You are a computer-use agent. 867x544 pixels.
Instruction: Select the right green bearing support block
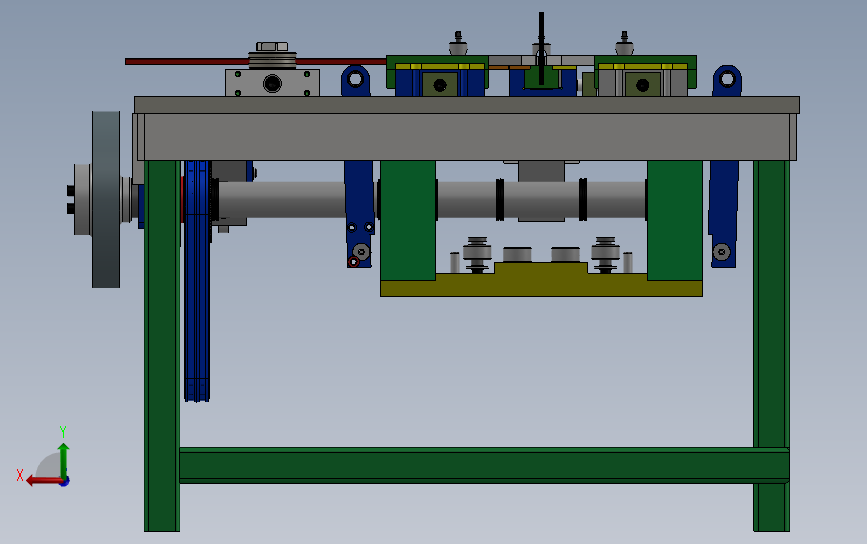click(675, 220)
